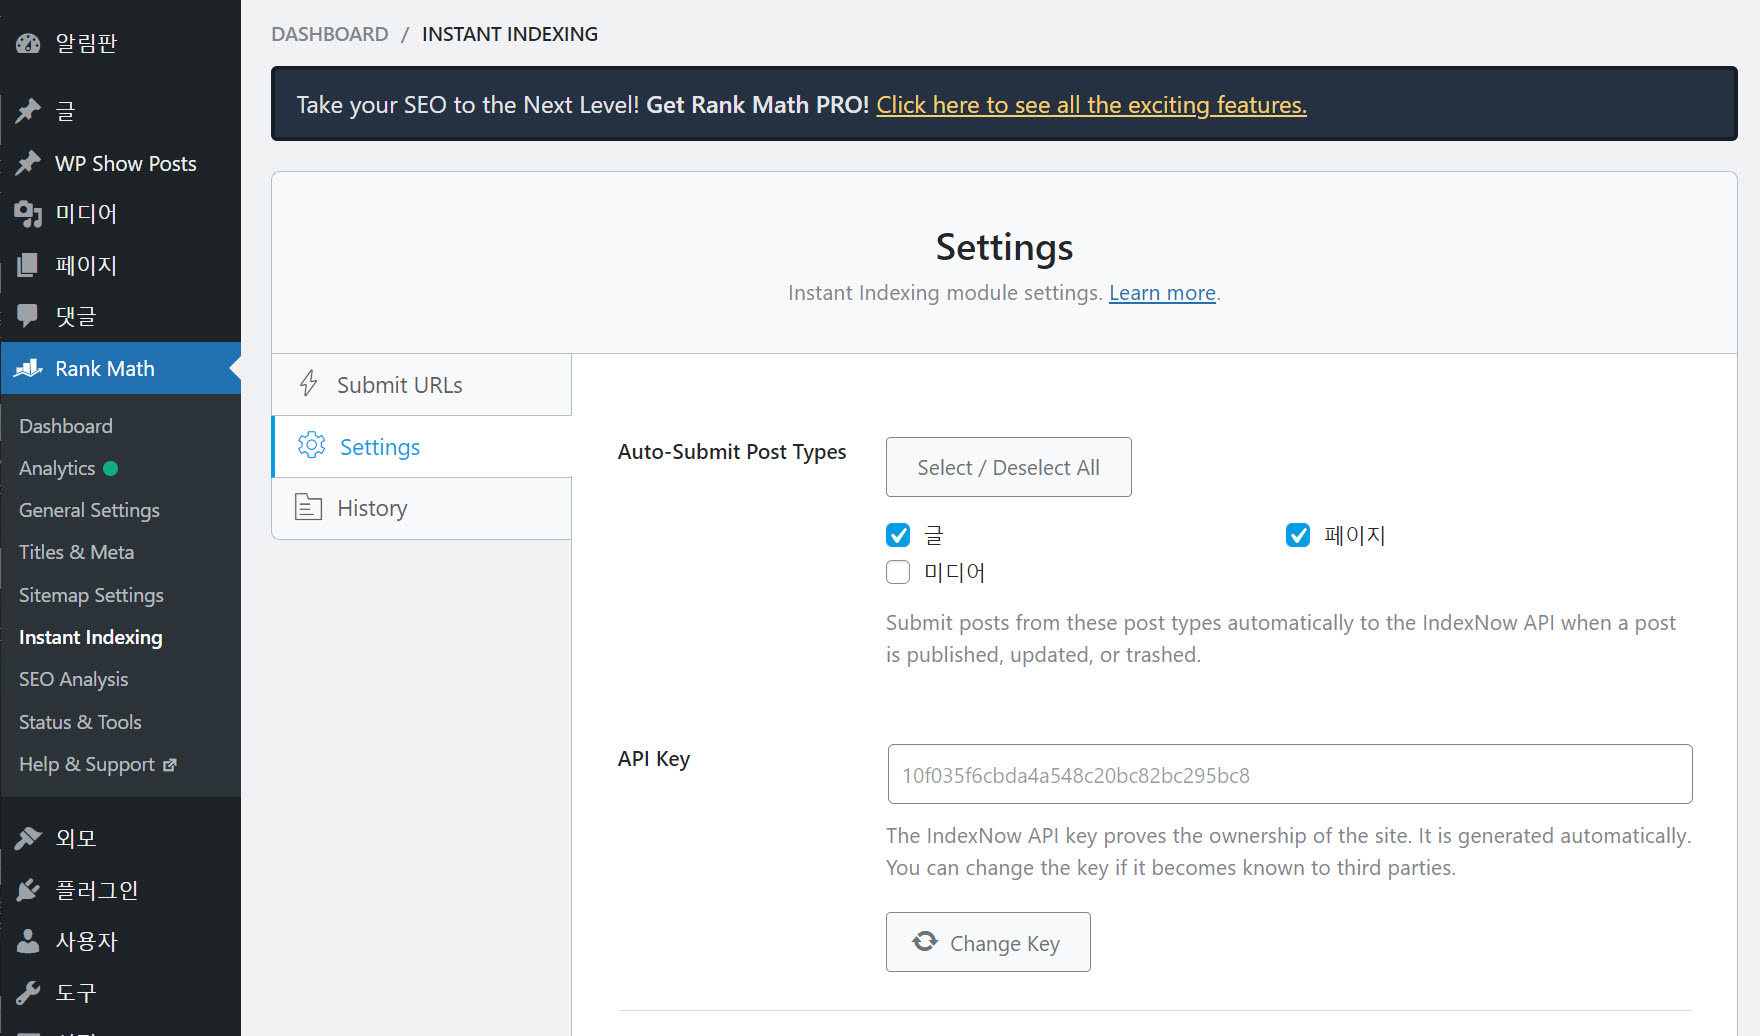The width and height of the screenshot is (1760, 1036).
Task: Click the Rank Math logo icon
Action: 28,368
